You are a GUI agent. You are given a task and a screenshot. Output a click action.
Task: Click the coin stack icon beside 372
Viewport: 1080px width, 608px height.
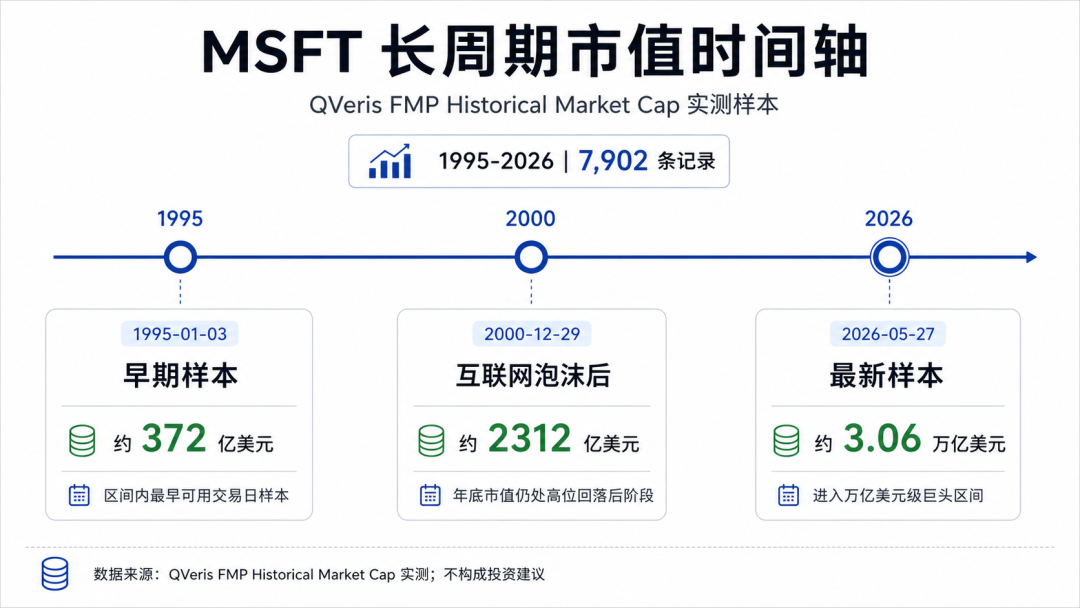point(82,441)
